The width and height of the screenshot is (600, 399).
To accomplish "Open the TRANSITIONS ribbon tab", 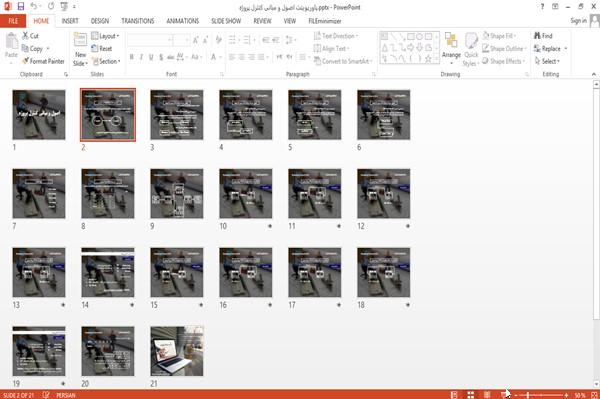I will click(x=138, y=21).
